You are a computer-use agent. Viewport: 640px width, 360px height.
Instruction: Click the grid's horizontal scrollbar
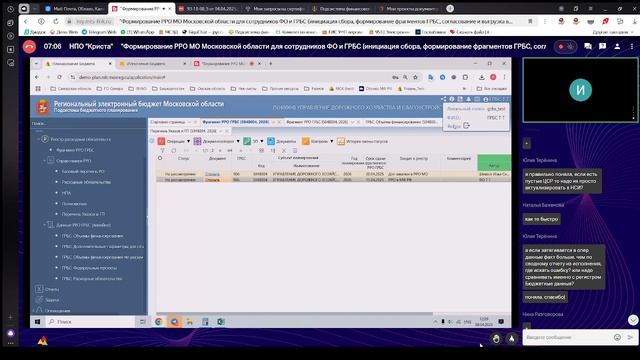tap(295, 313)
